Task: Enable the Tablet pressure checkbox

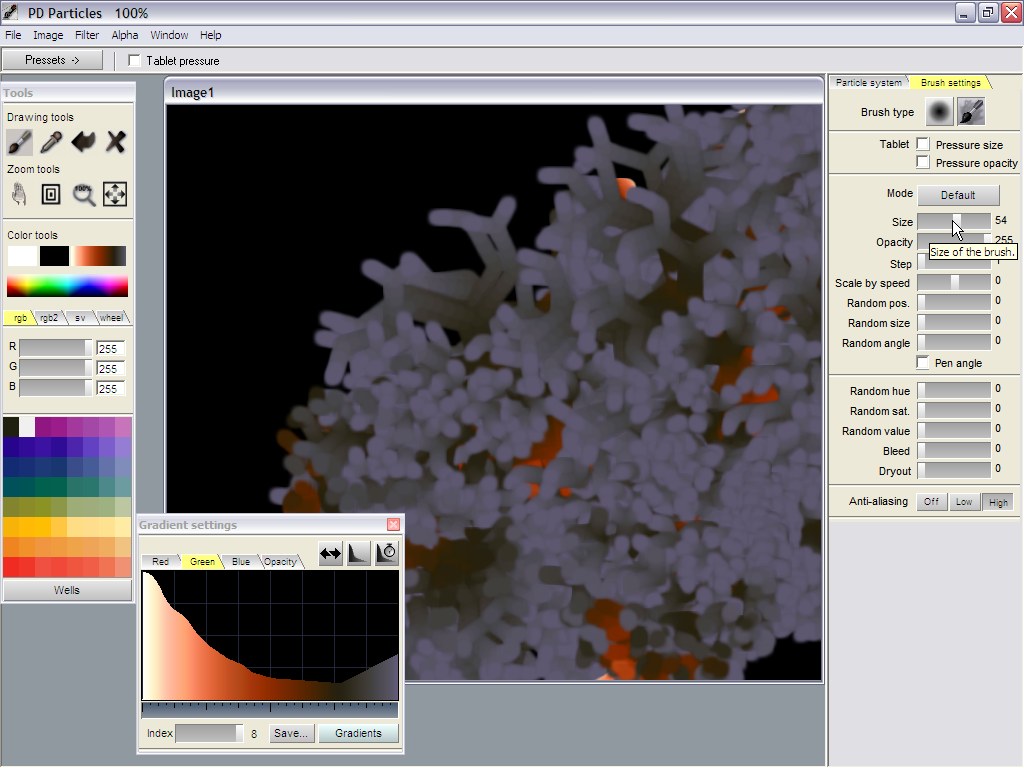Action: pyautogui.click(x=135, y=61)
